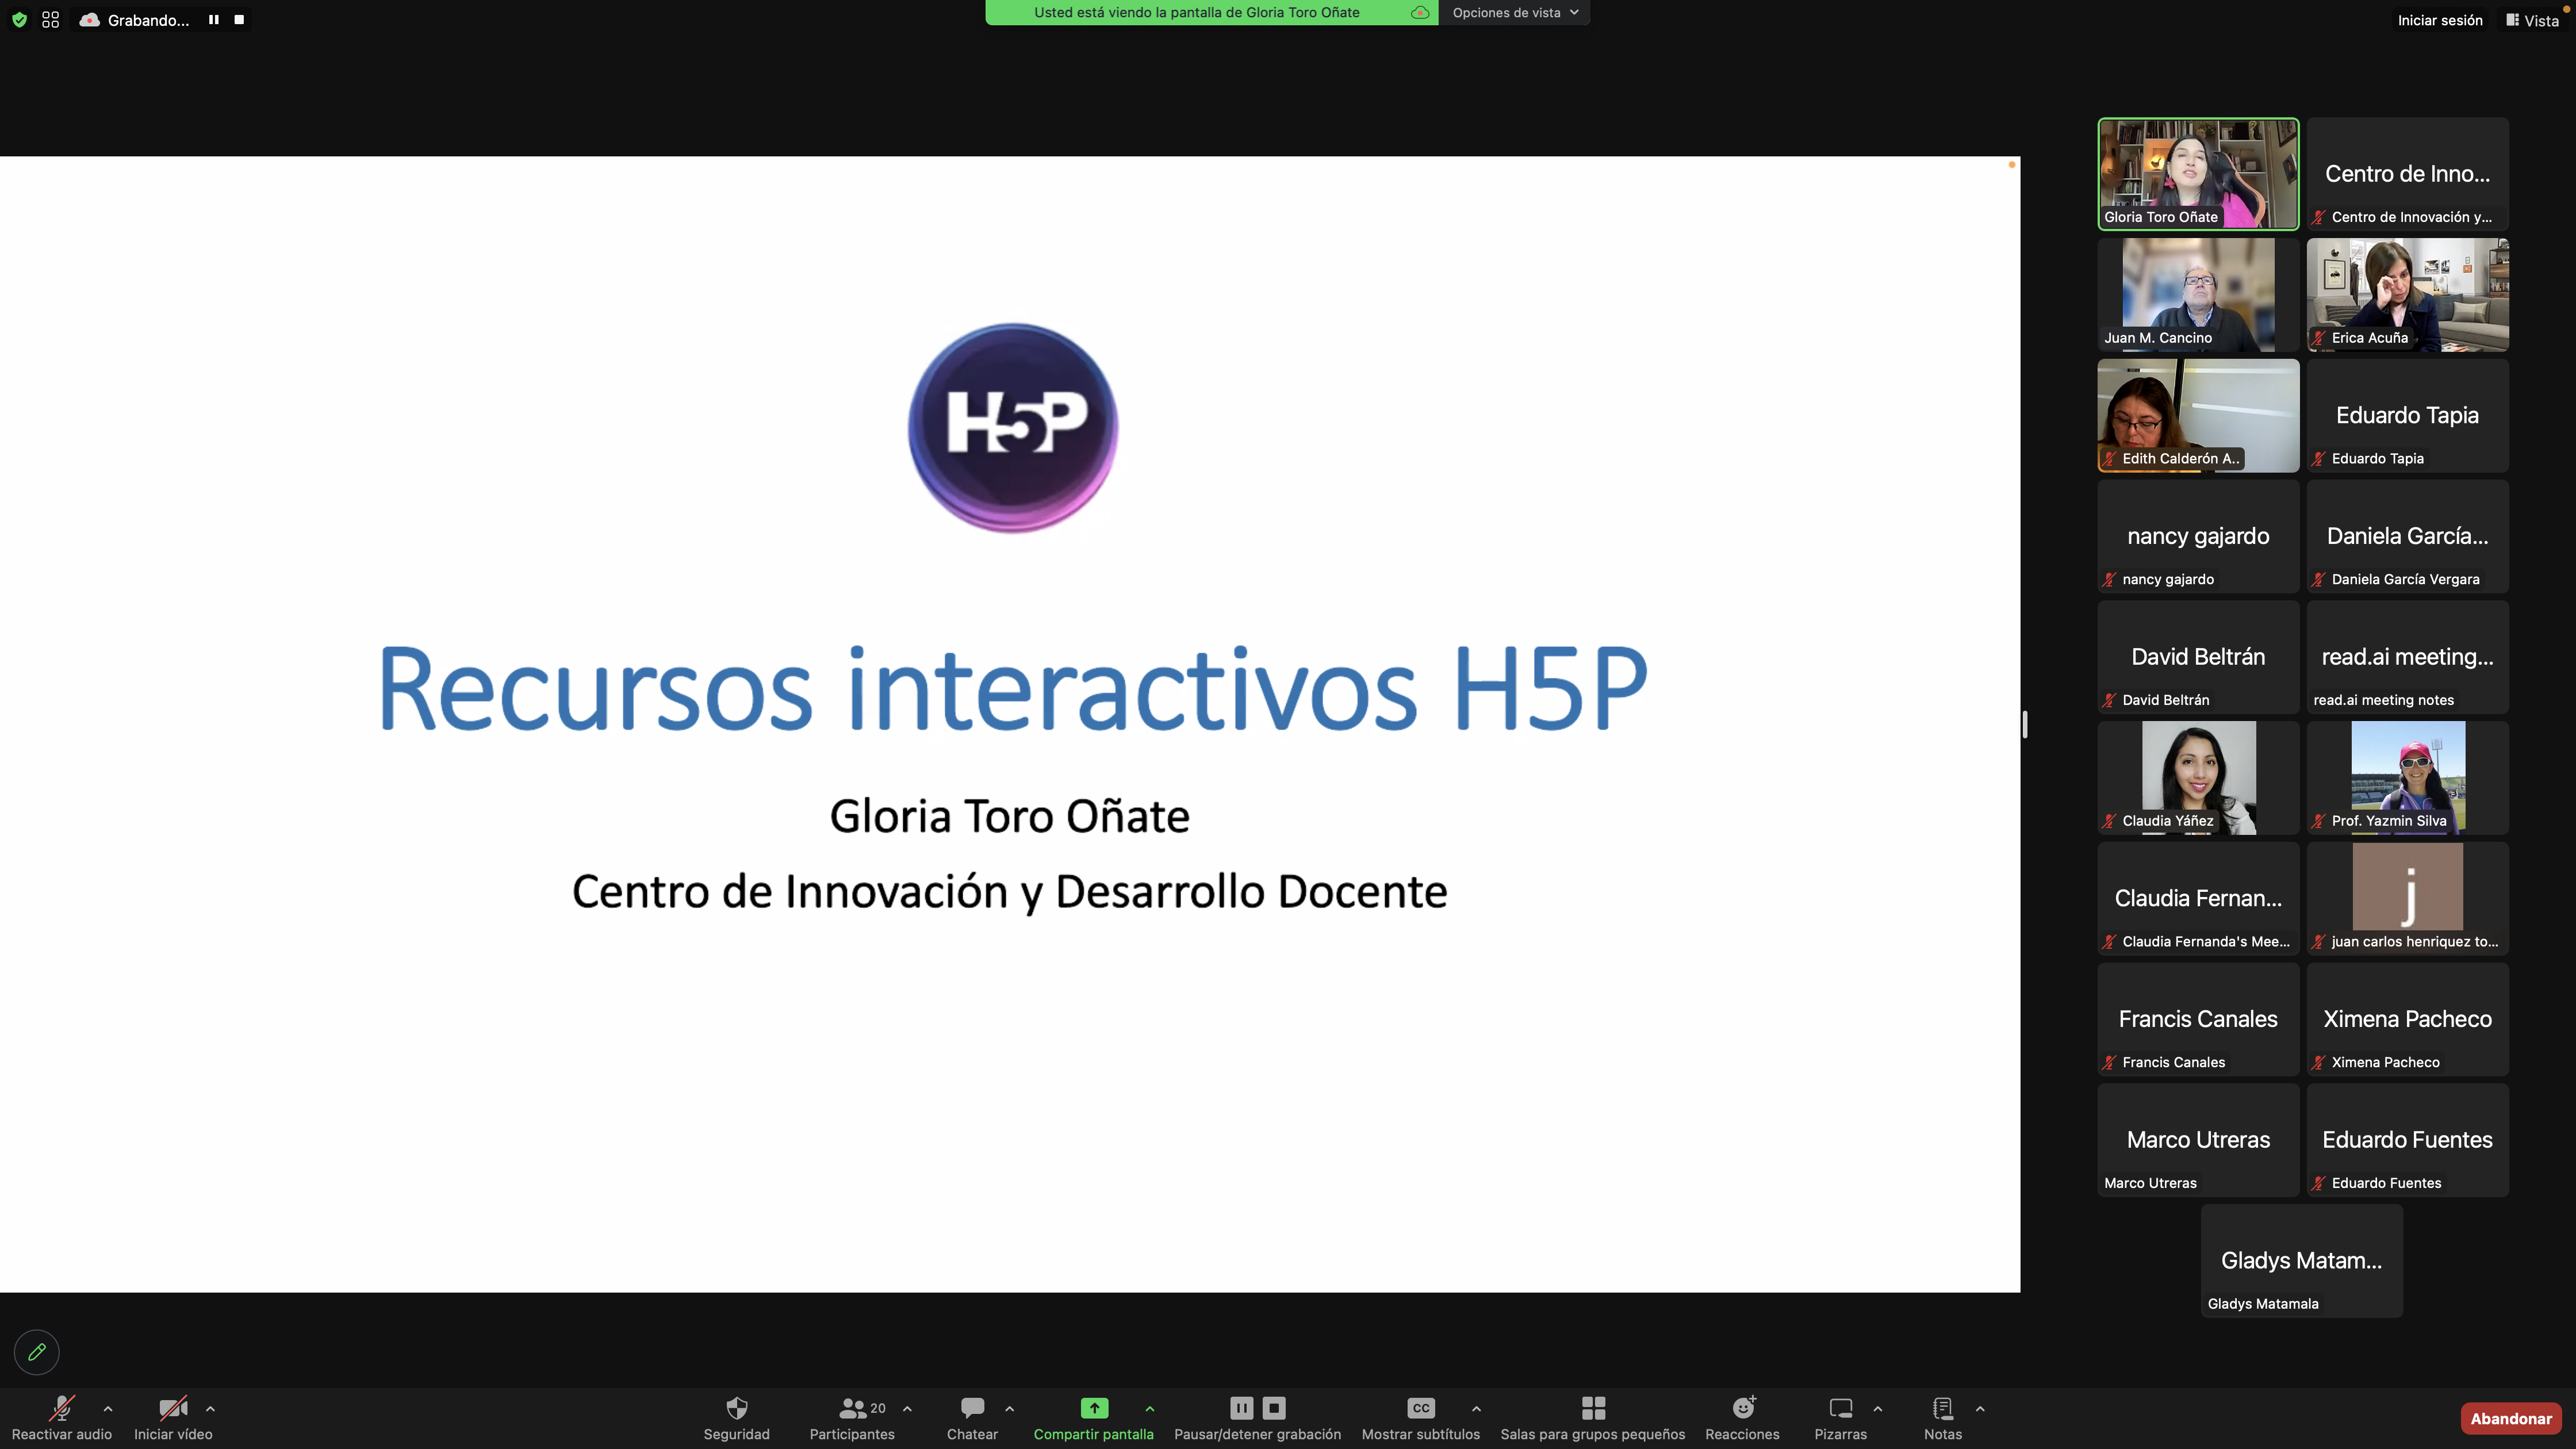Click the muted mic icon on Eduardo Tapia
The width and height of the screenshot is (2576, 1449).
[2319, 459]
